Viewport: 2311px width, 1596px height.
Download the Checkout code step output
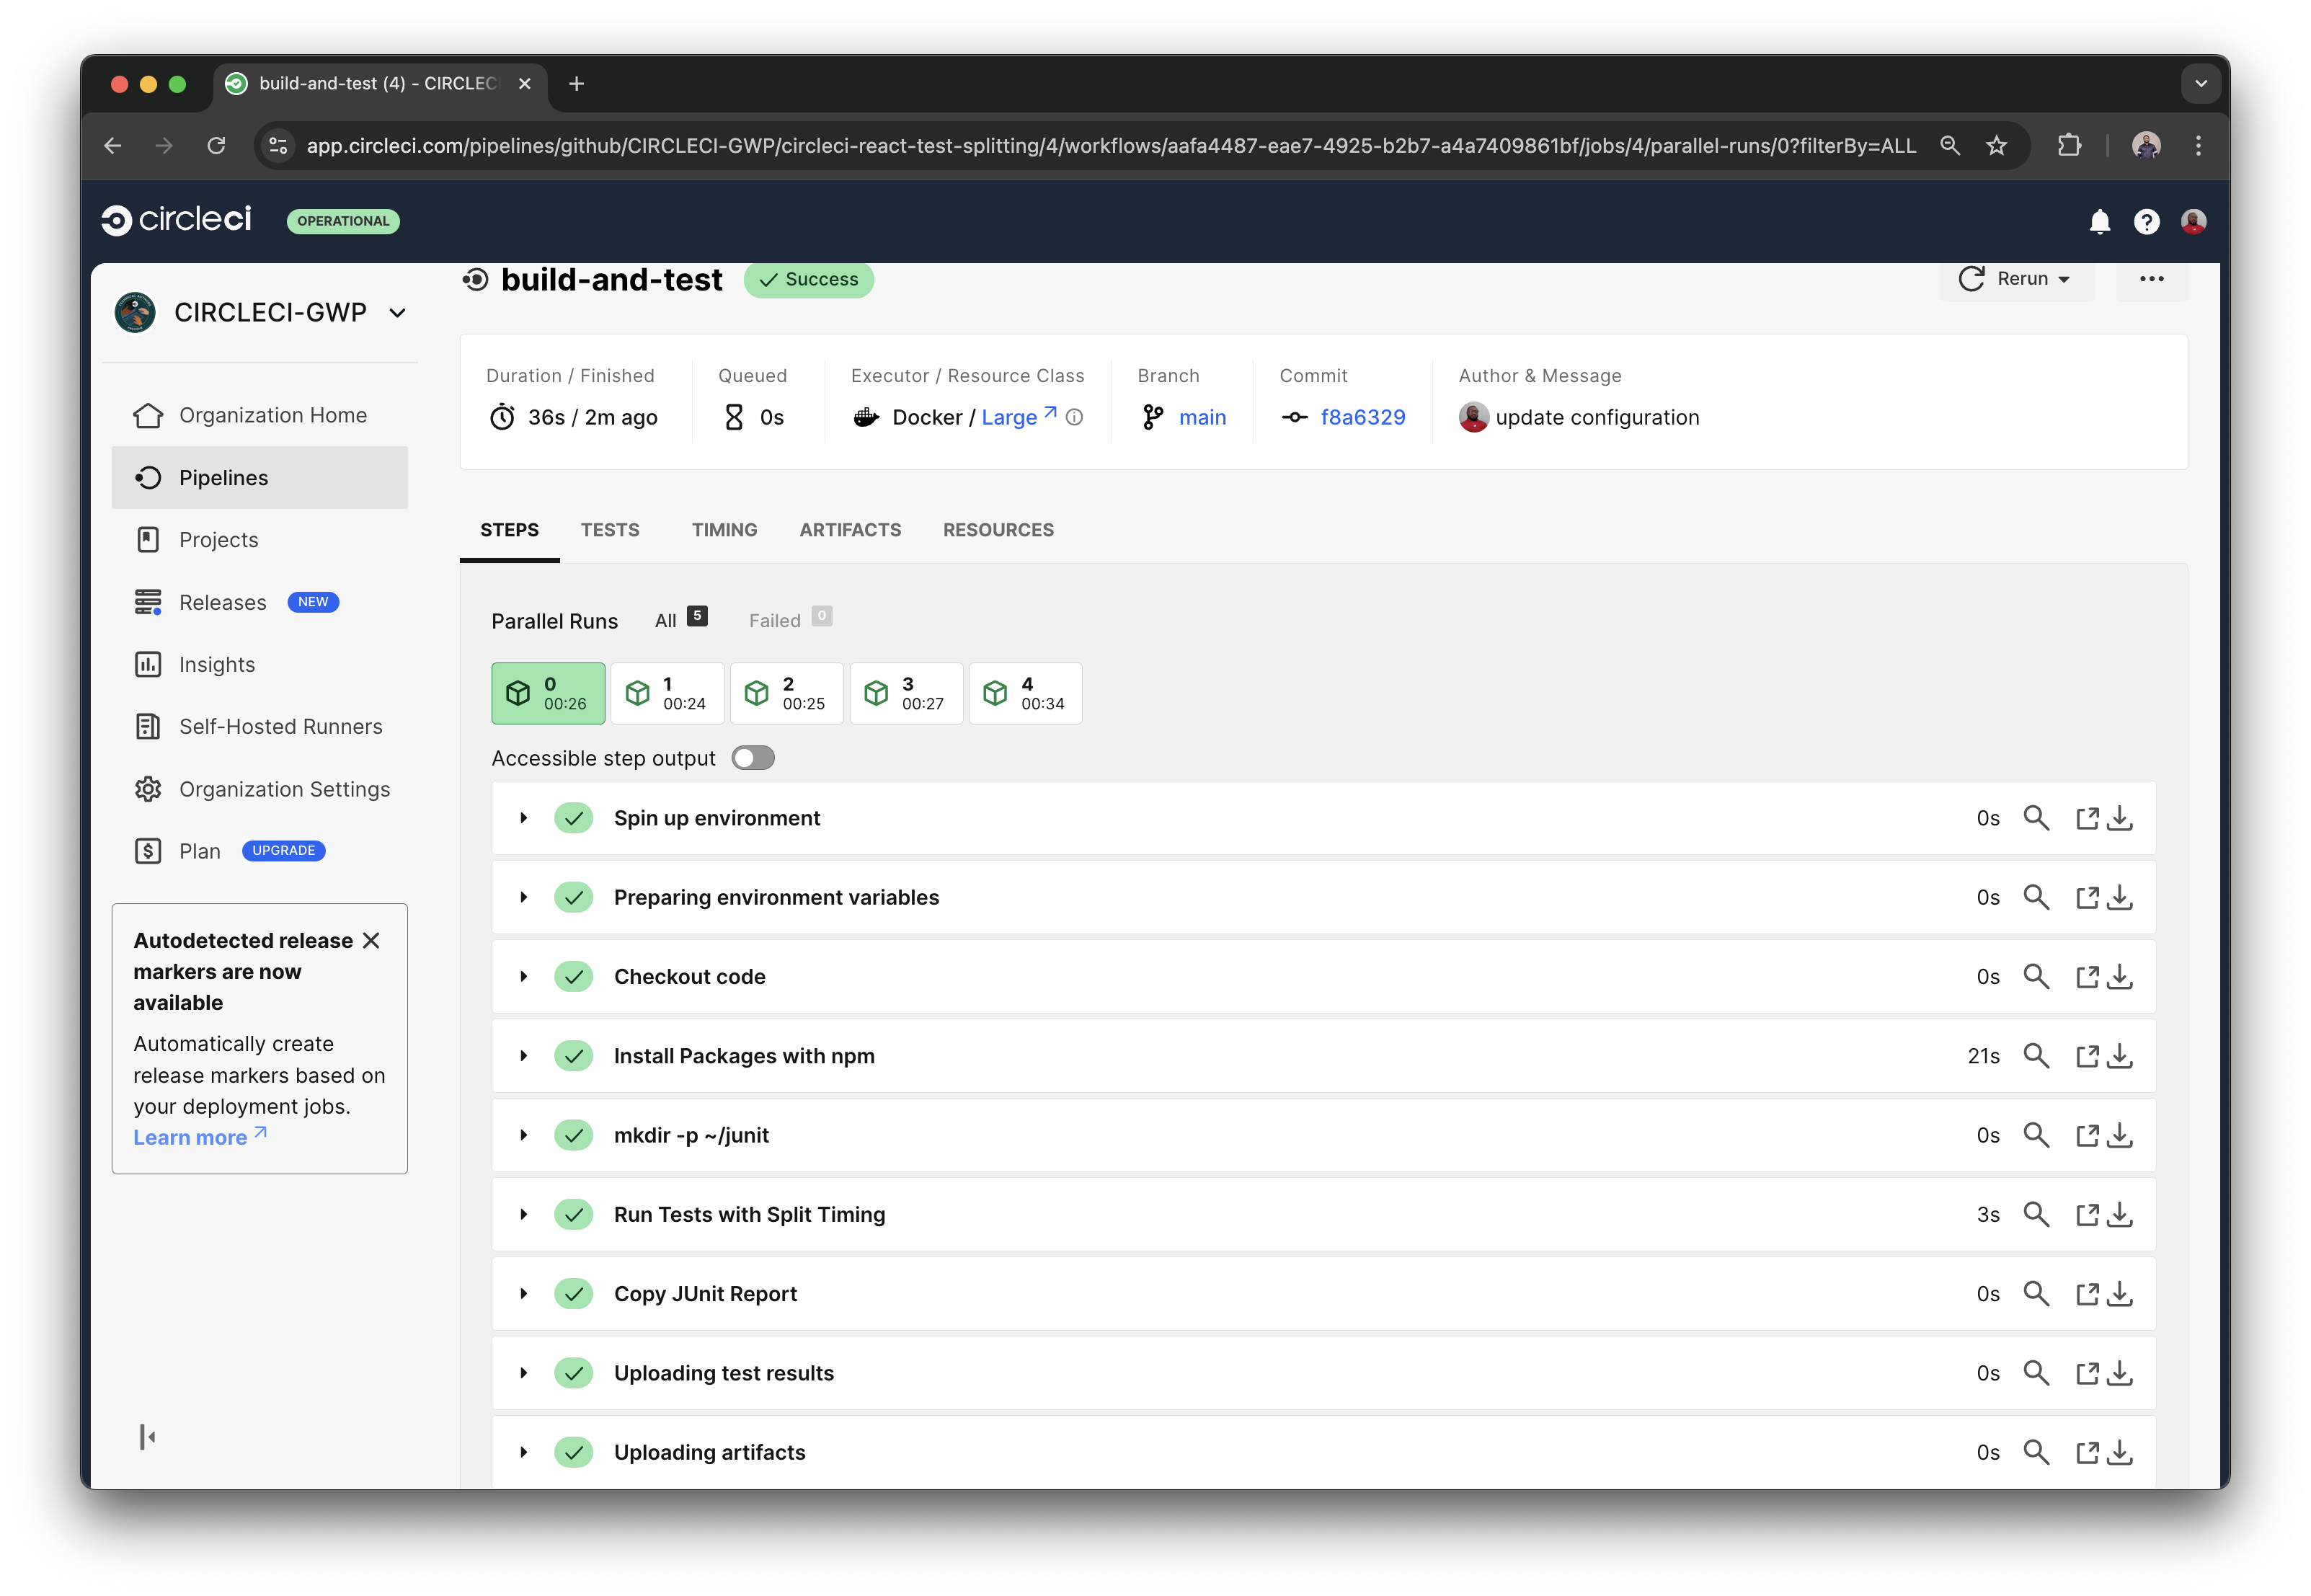2121,976
